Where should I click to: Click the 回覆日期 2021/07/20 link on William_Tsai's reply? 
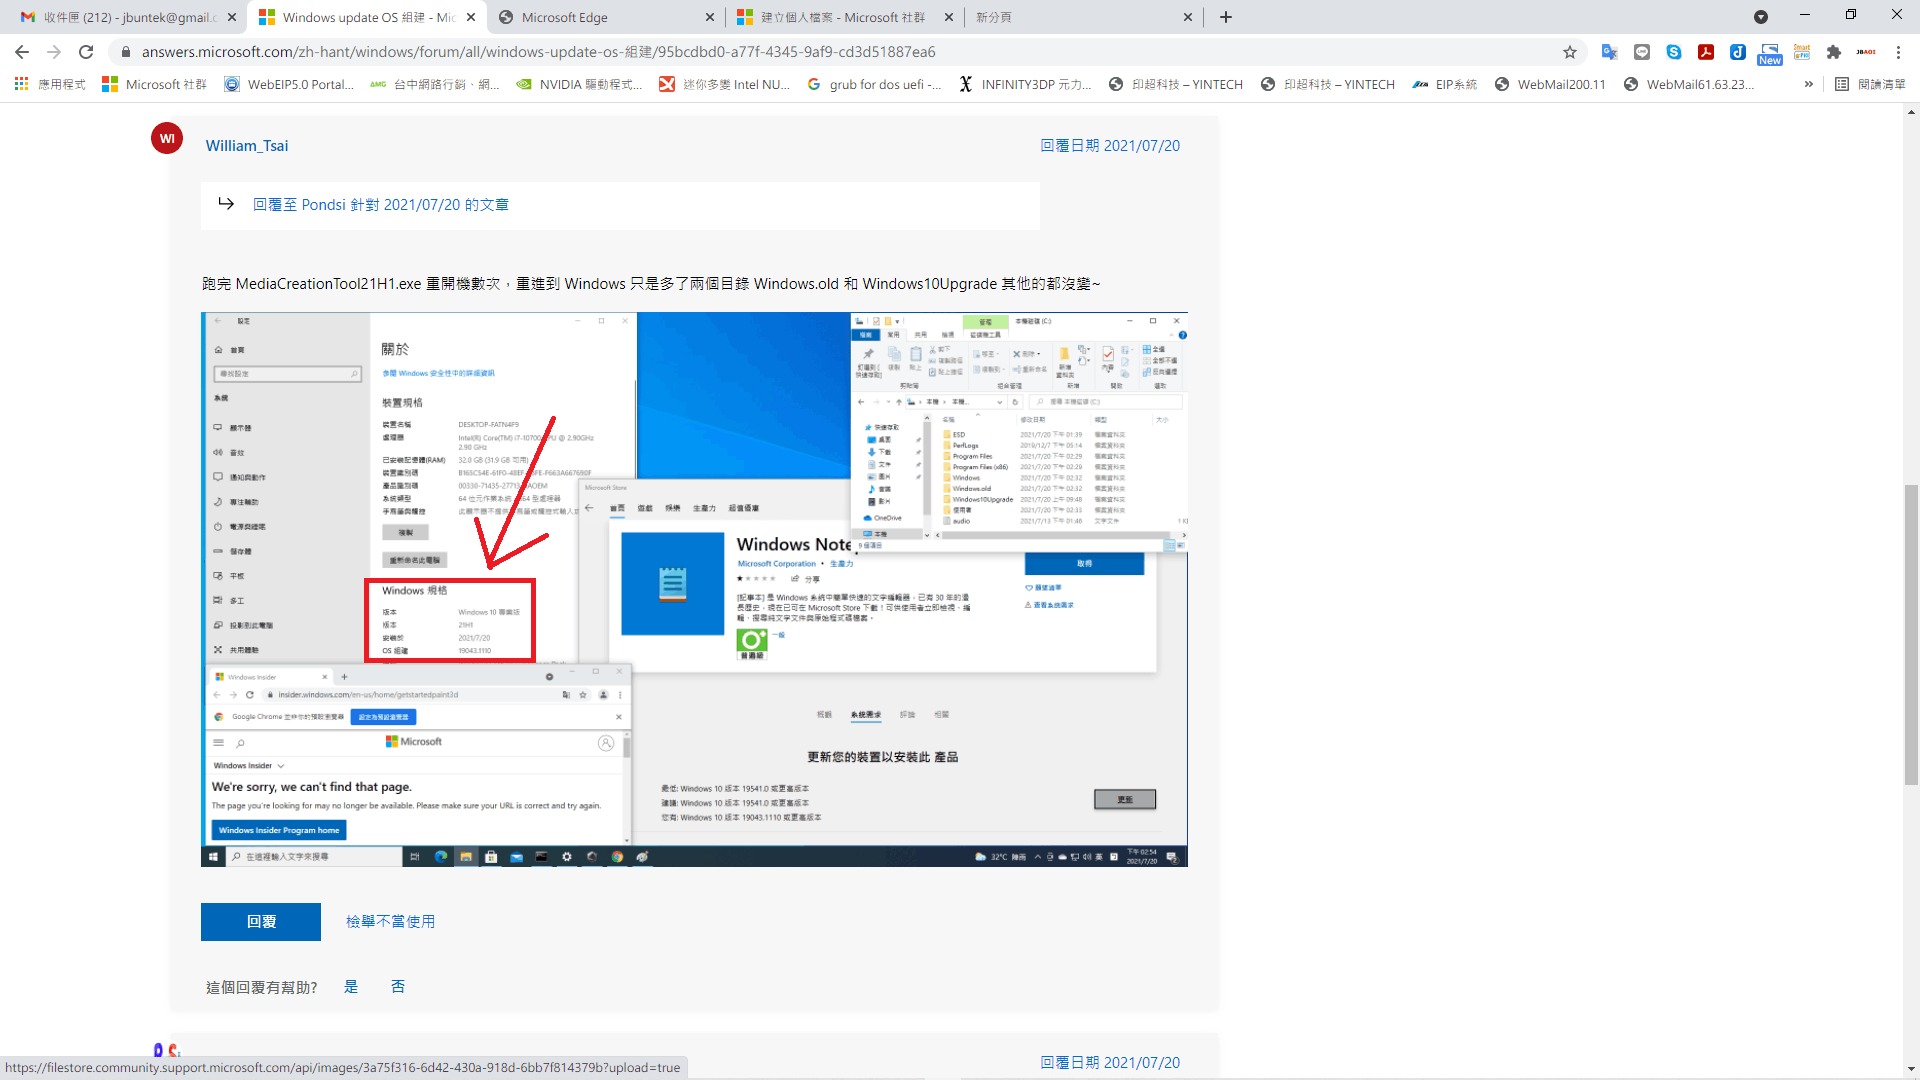[1110, 146]
